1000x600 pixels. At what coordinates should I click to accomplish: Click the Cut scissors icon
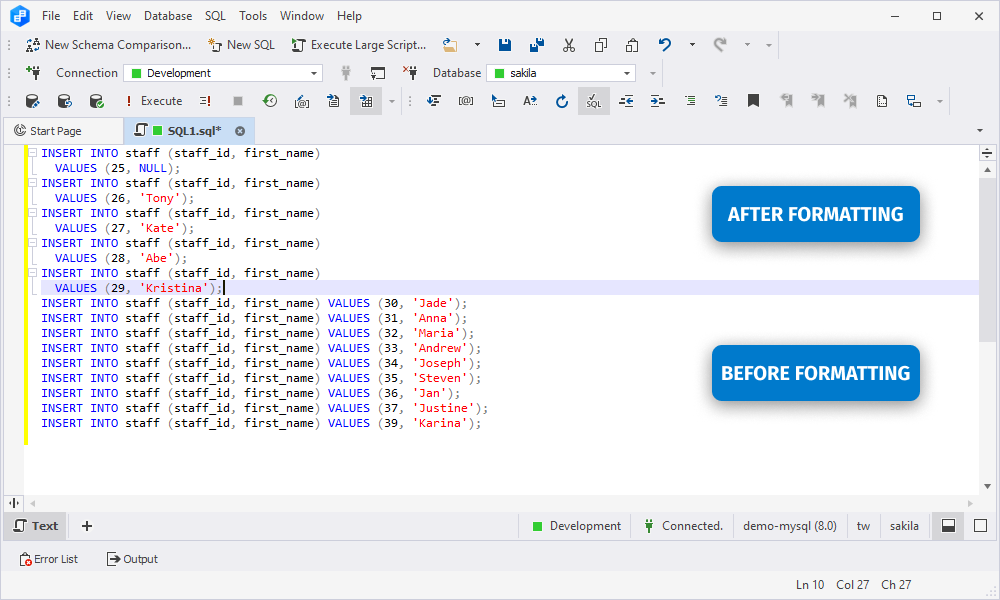(x=569, y=45)
